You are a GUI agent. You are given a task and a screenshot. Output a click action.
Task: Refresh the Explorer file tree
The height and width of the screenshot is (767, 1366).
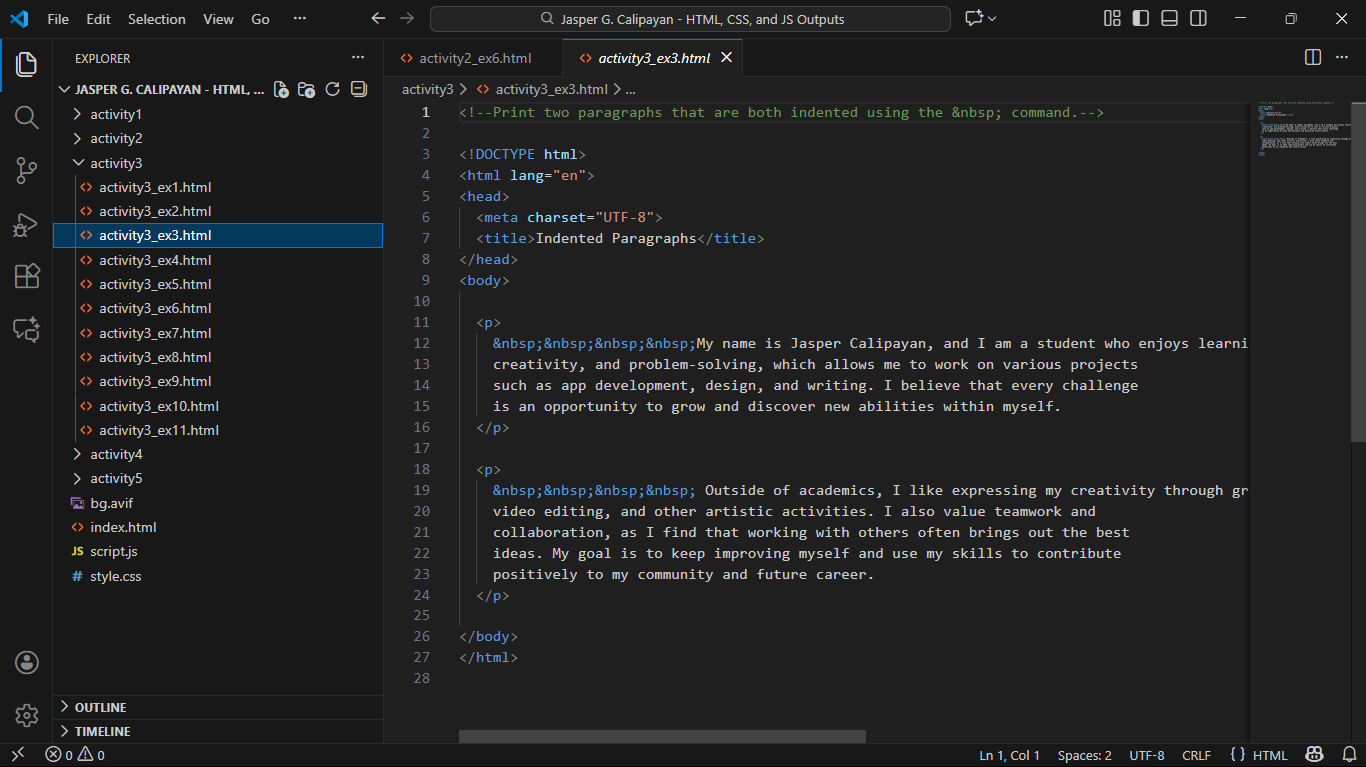333,90
